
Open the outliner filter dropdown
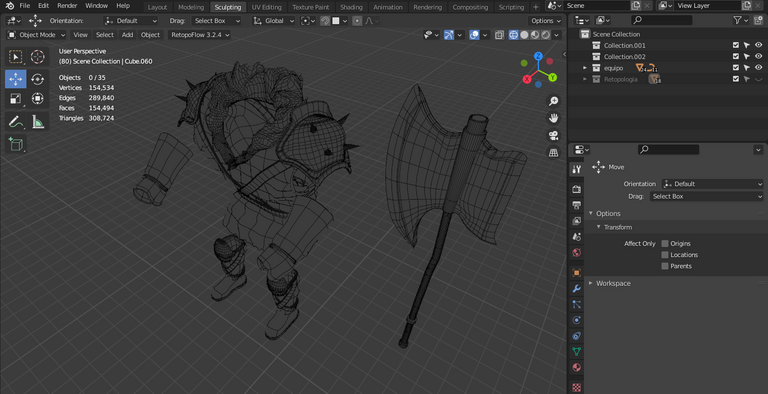click(740, 20)
